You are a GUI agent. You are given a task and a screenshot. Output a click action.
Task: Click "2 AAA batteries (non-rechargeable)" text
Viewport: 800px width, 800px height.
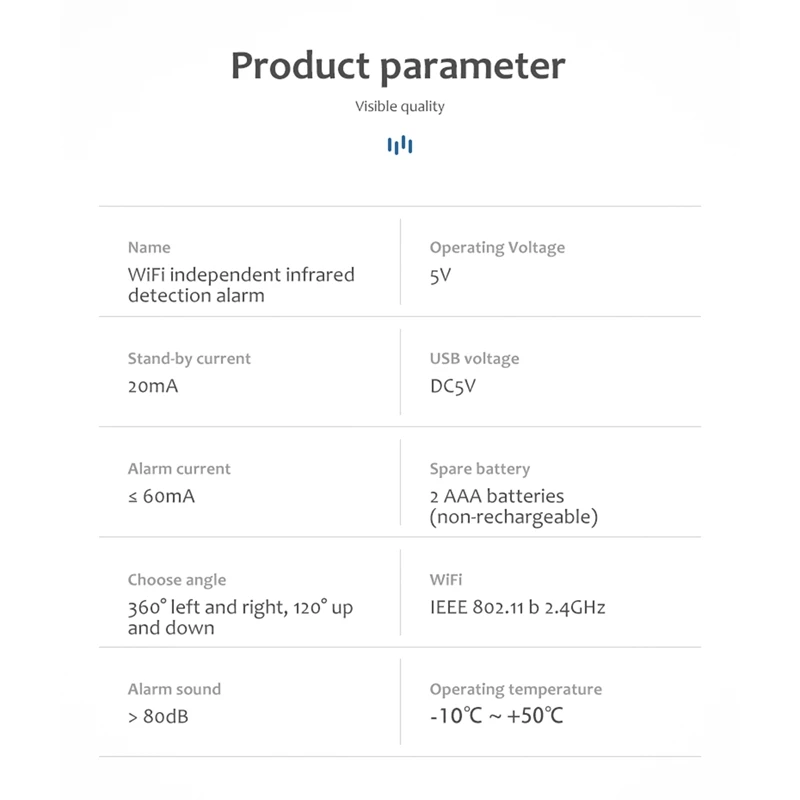coord(514,507)
